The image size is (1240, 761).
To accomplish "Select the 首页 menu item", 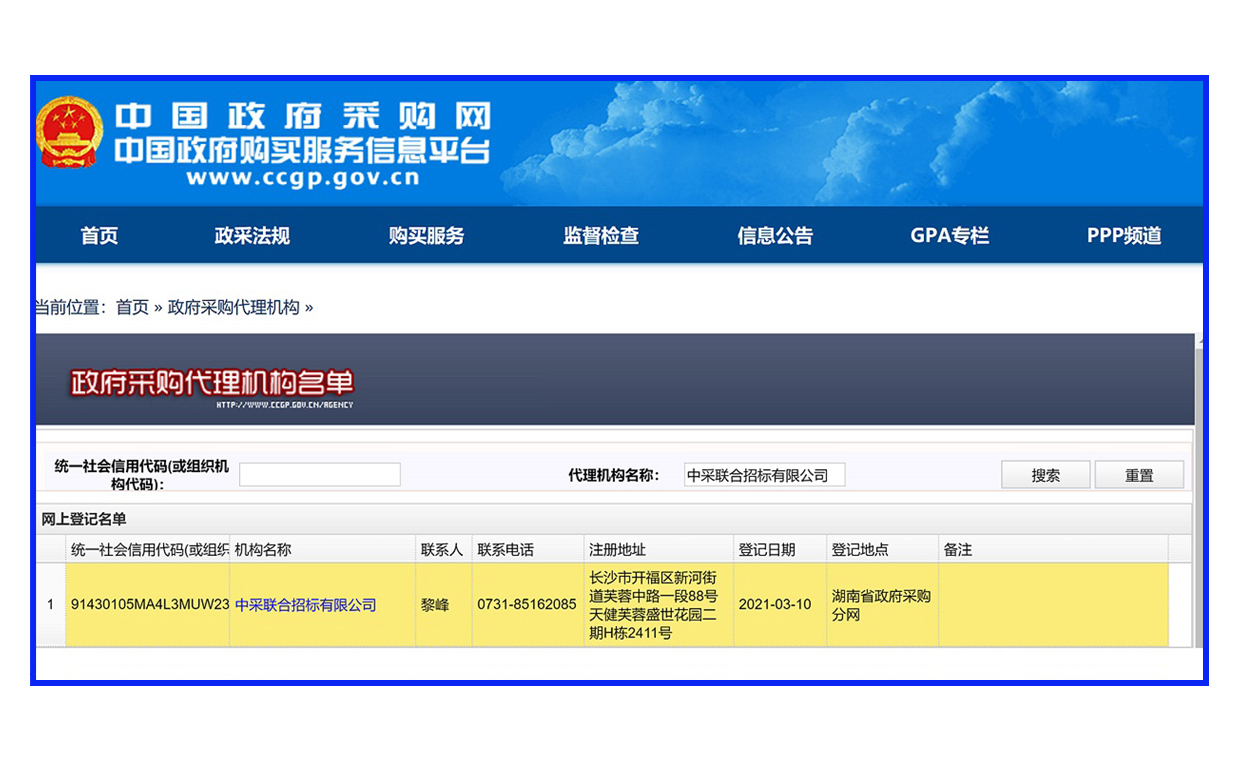I will 99,235.
